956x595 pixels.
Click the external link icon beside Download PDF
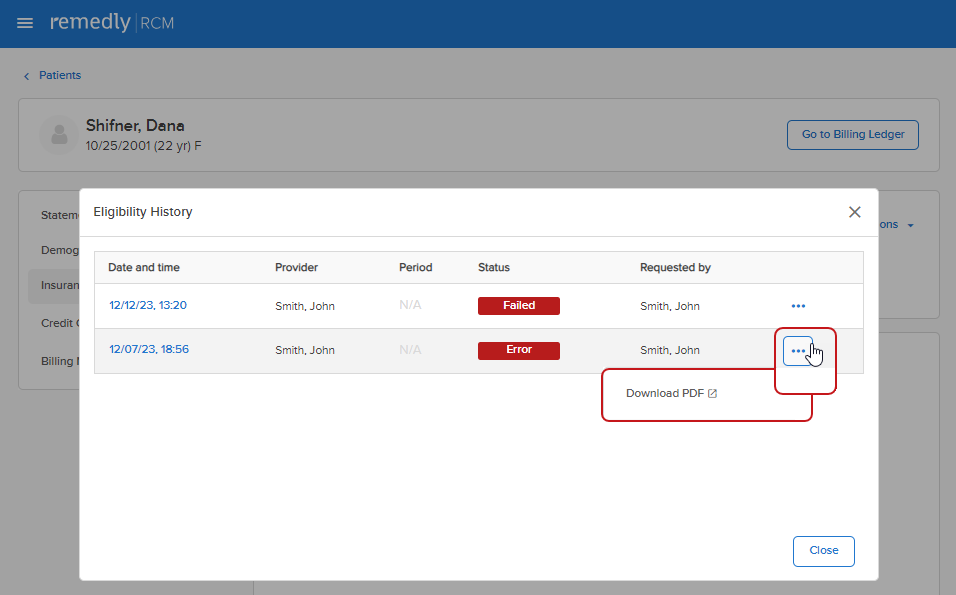click(x=713, y=394)
